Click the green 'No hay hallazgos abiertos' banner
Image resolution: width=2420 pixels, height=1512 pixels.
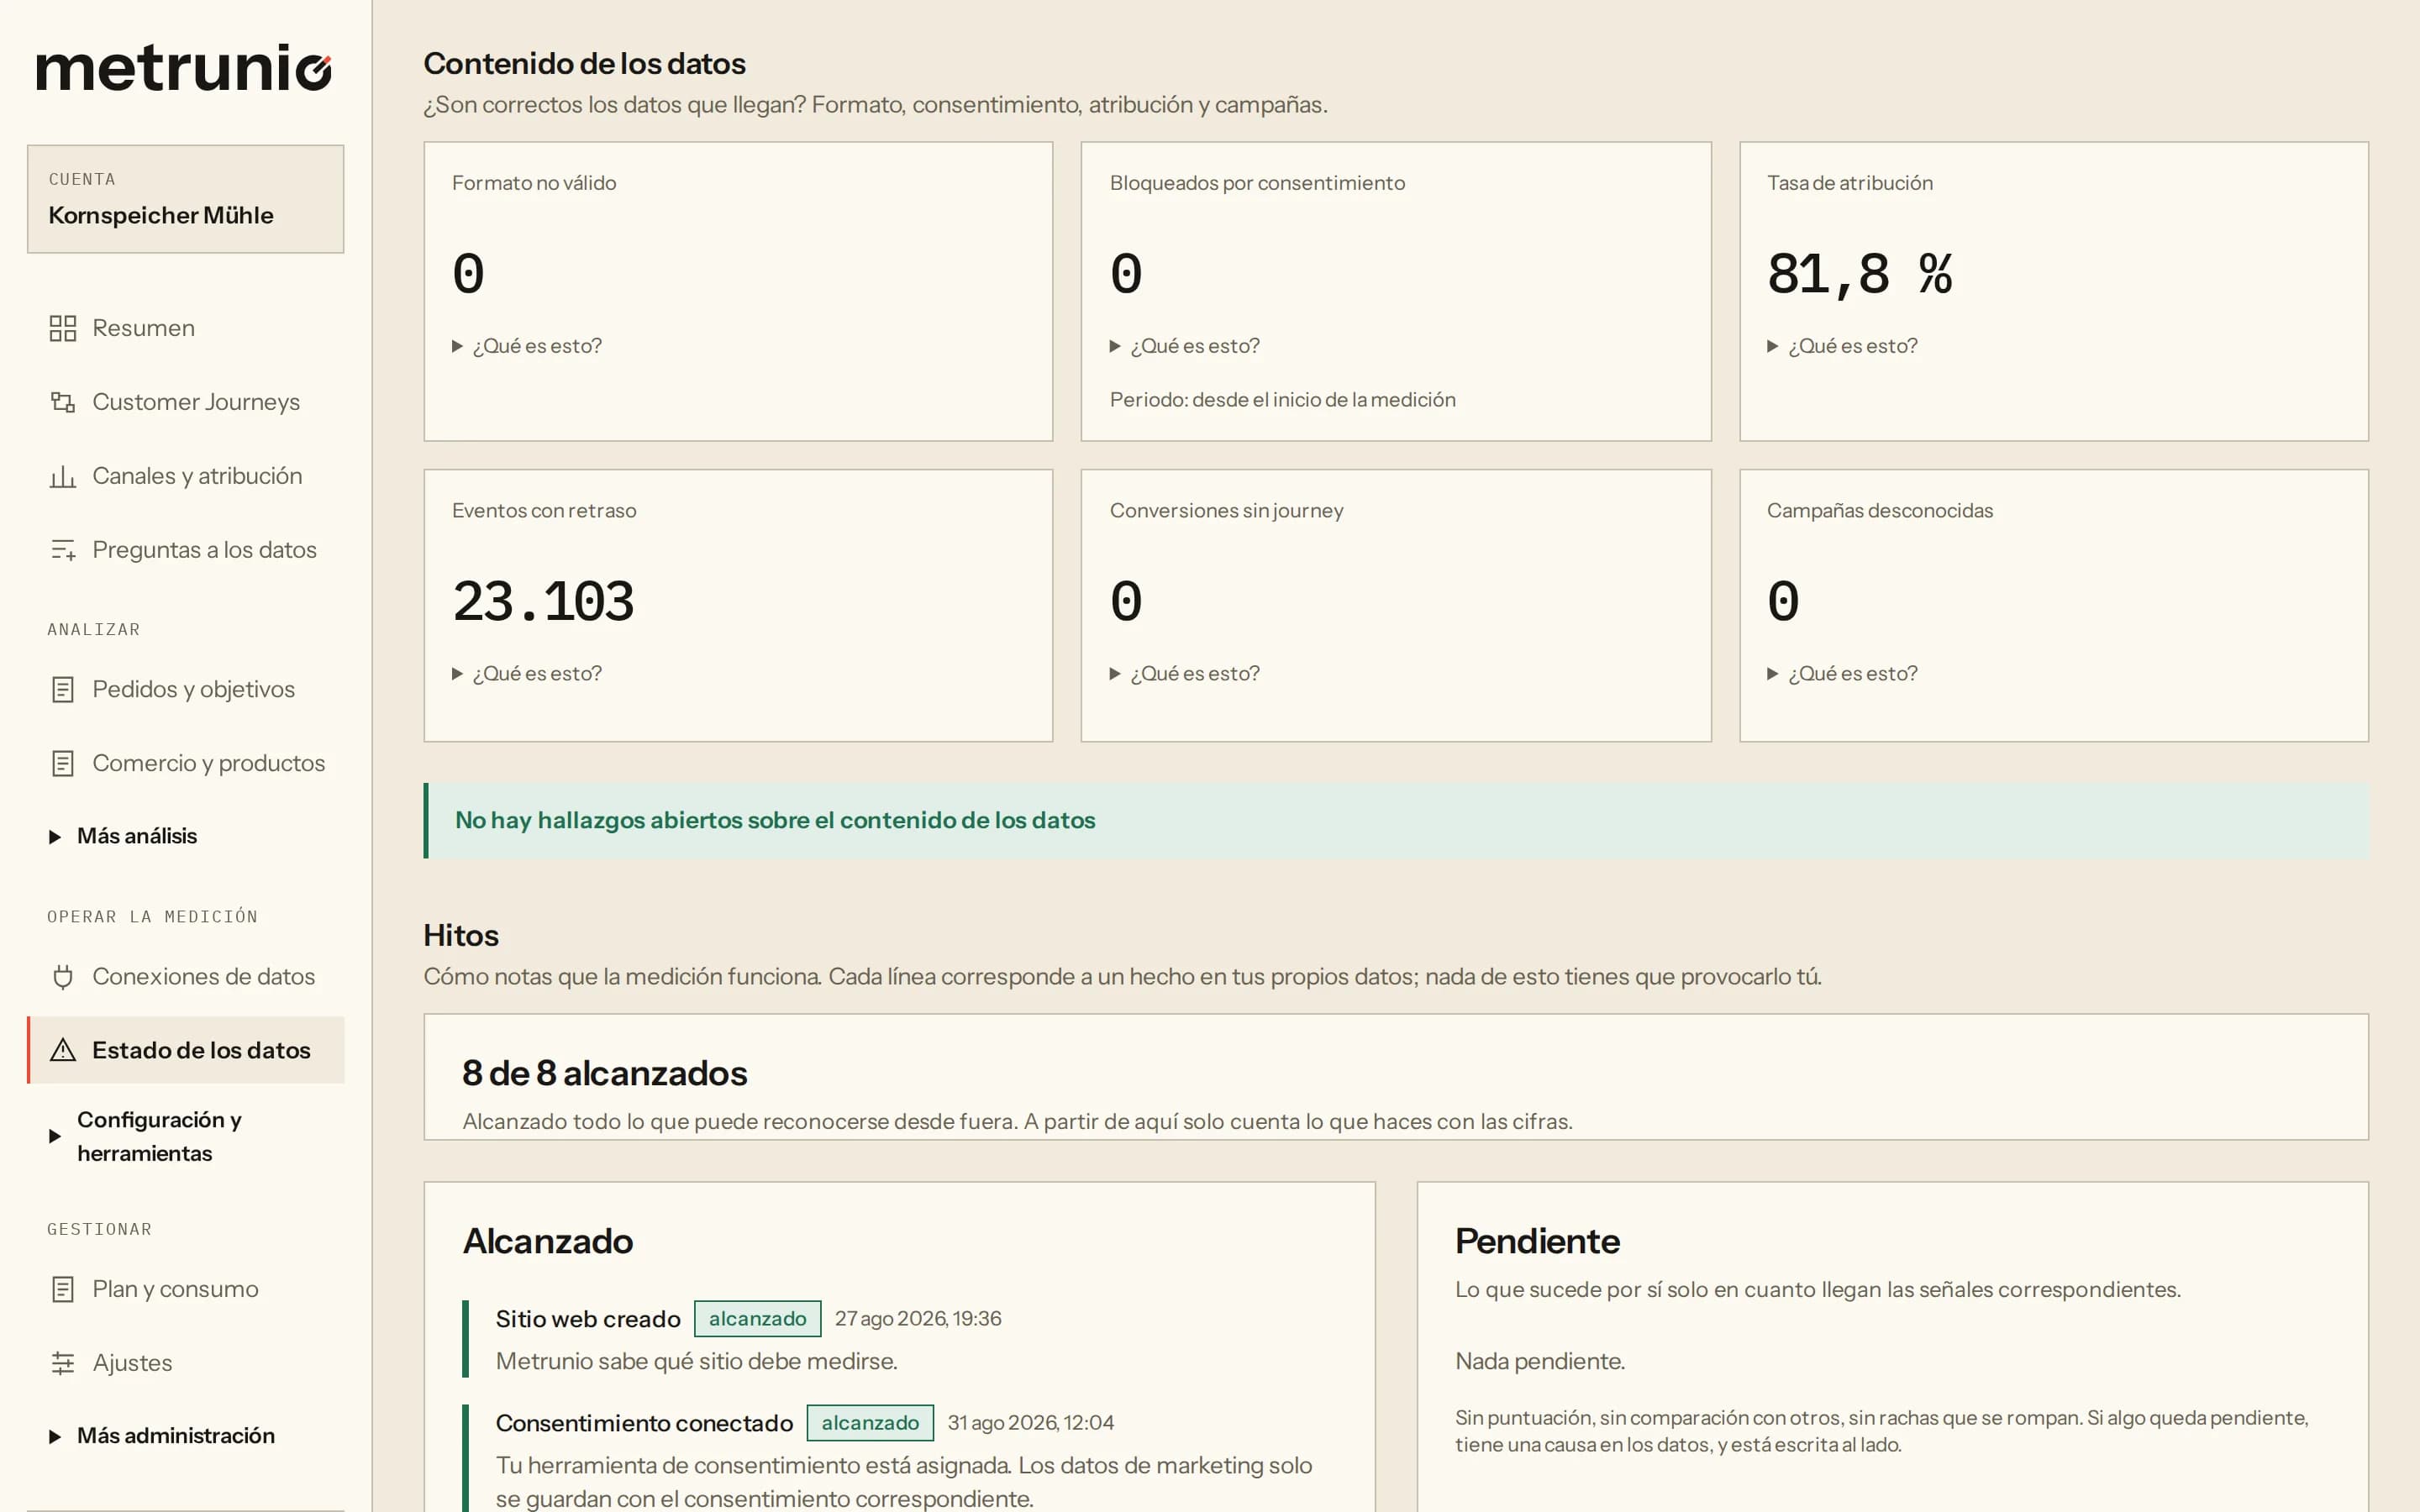pos(1396,821)
